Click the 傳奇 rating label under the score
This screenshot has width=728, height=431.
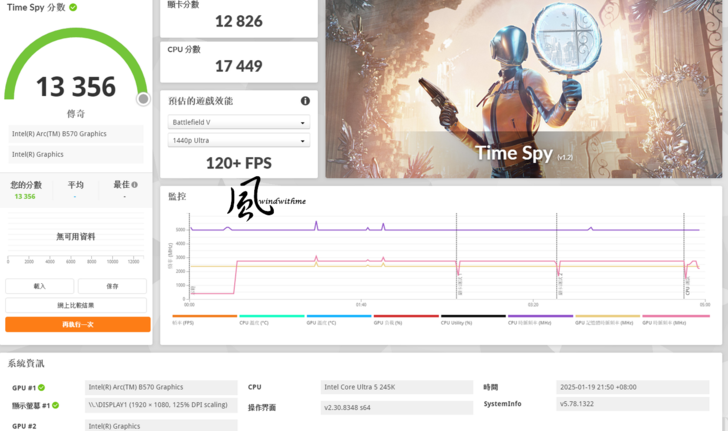tap(76, 113)
